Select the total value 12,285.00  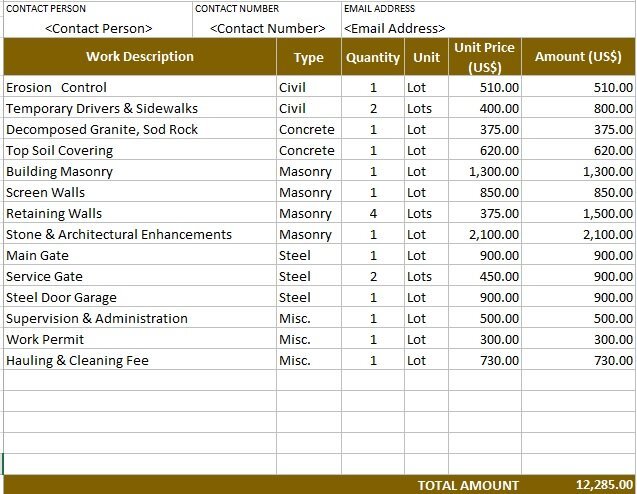coord(604,484)
